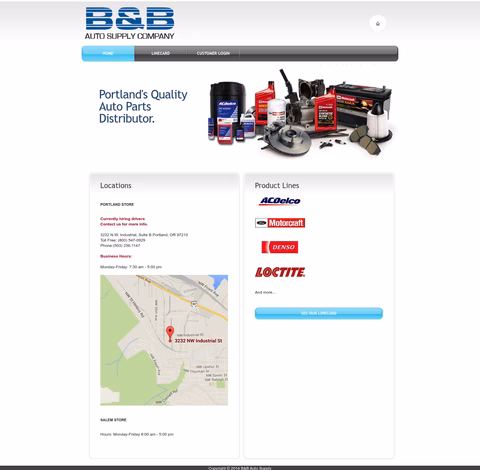The height and width of the screenshot is (470, 480).
Task: Click the Portland store street address line
Action: point(144,235)
